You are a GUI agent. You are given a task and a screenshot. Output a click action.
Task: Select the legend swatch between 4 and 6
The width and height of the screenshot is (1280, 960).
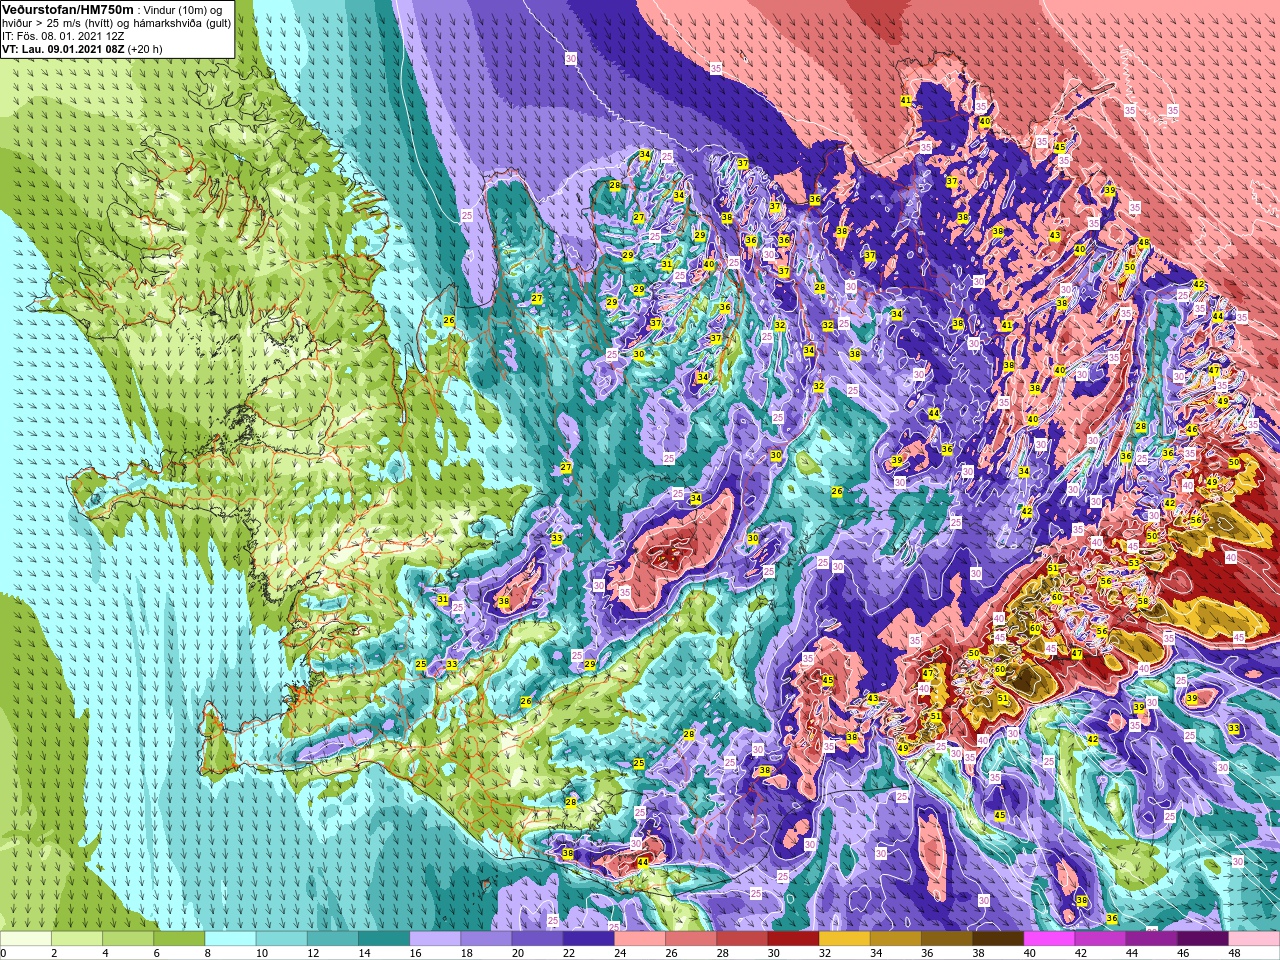coord(128,938)
